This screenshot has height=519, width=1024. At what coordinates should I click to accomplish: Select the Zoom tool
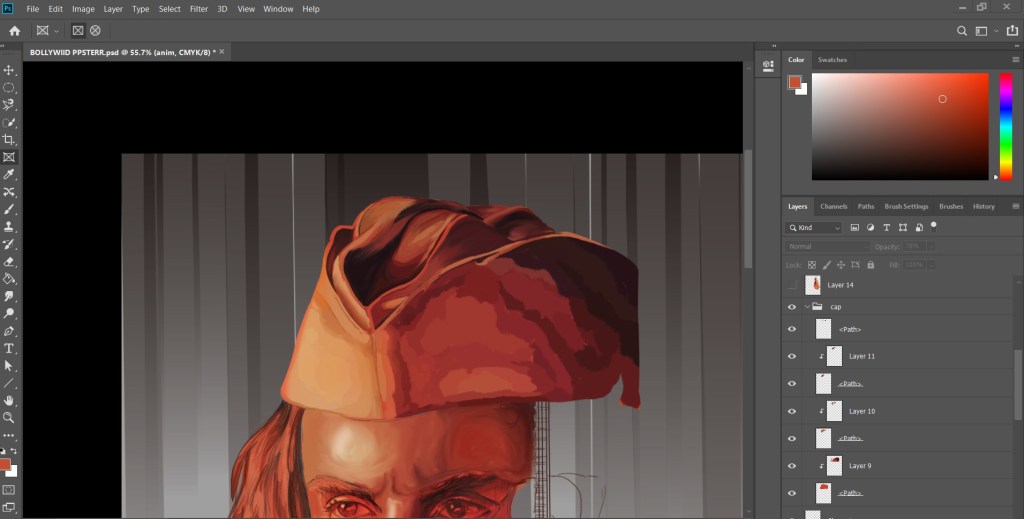point(9,417)
